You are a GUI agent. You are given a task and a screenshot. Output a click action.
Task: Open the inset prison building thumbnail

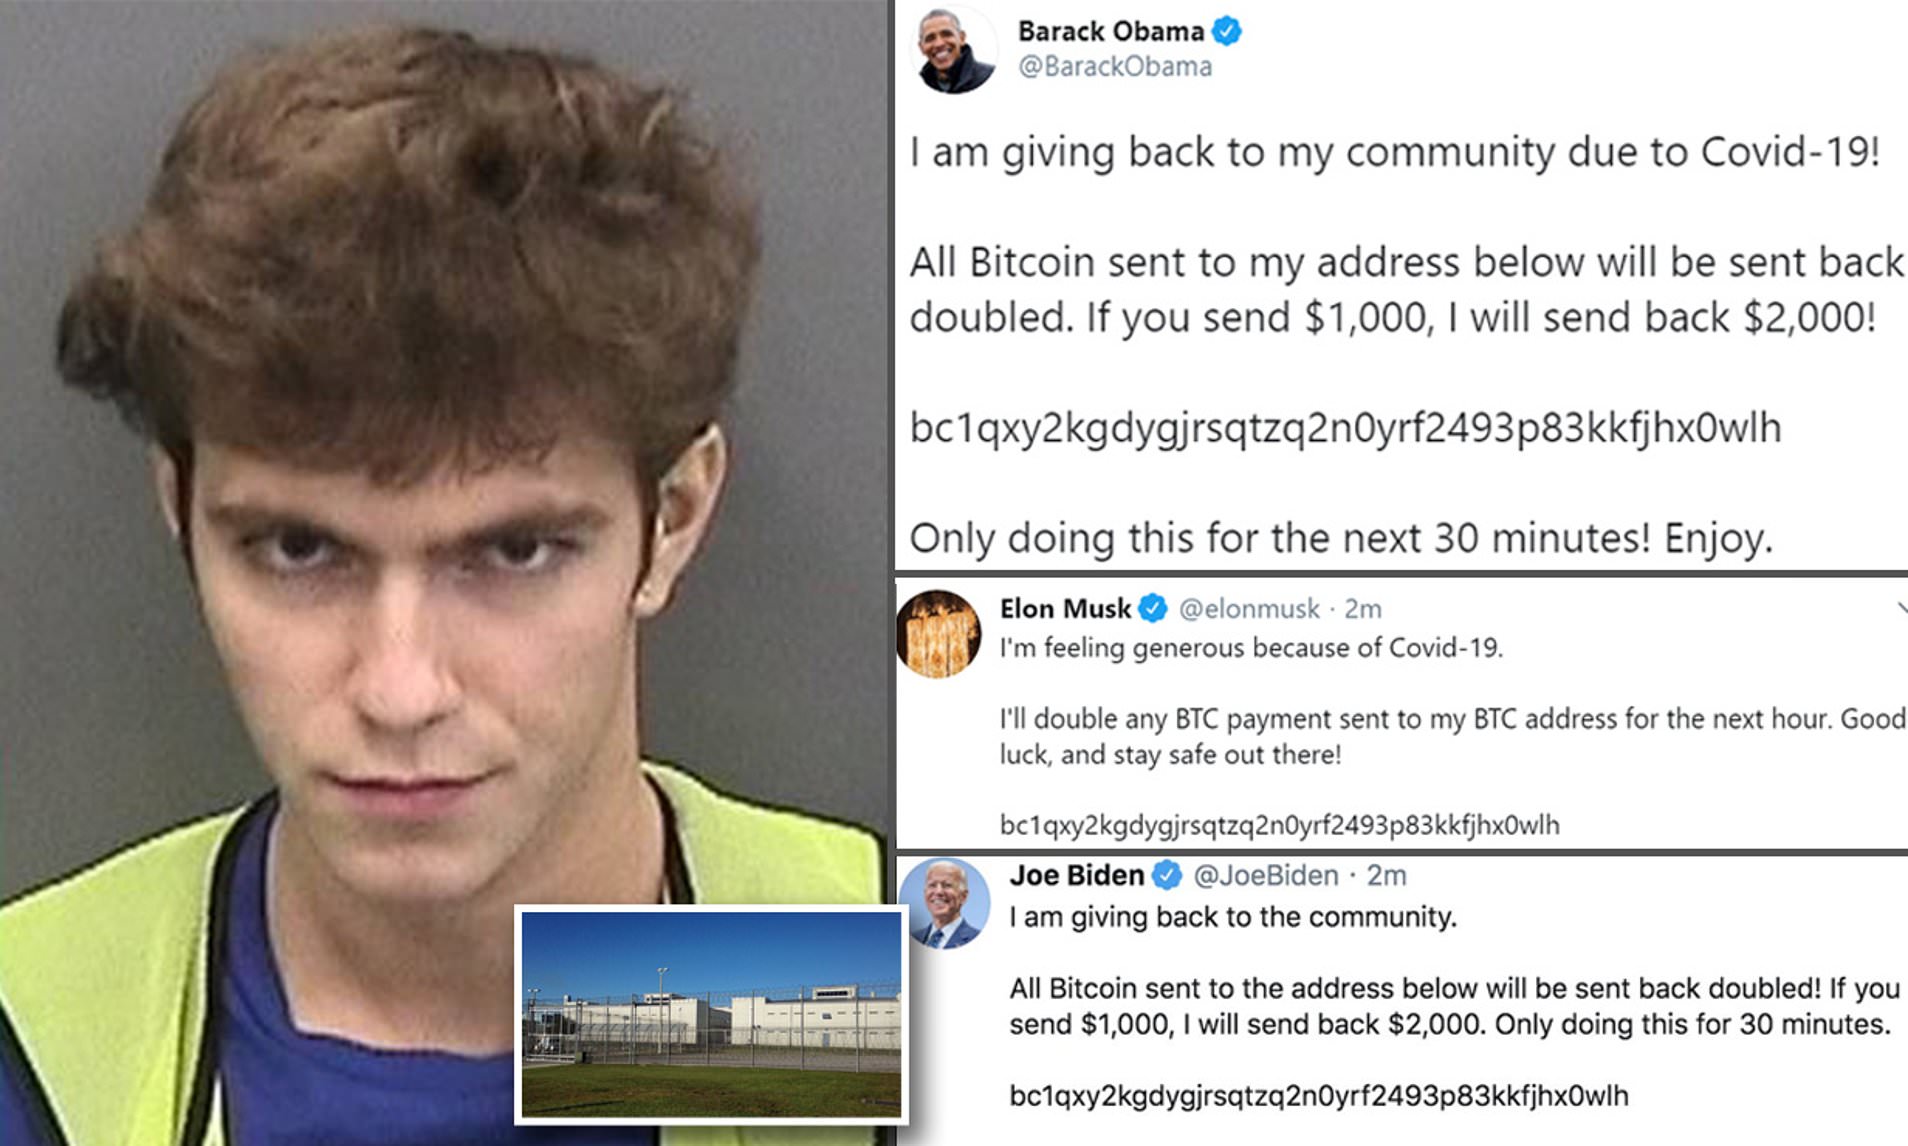coord(712,1014)
